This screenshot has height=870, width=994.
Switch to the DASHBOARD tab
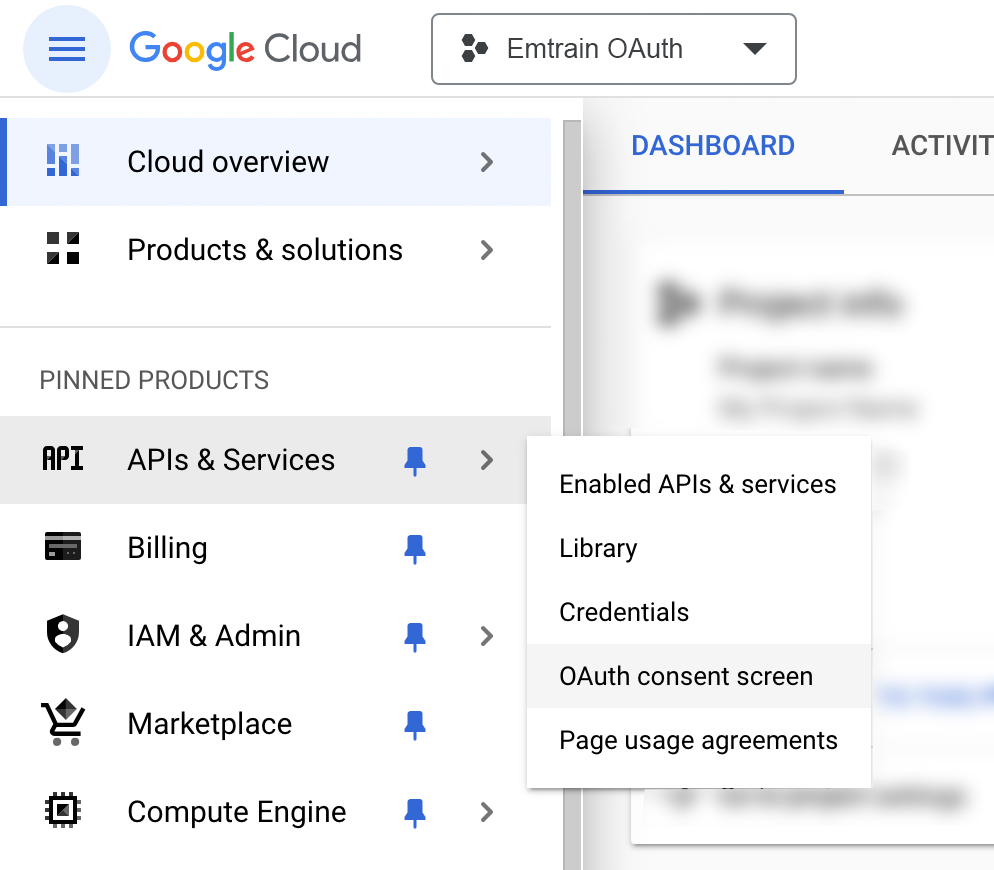(x=712, y=145)
